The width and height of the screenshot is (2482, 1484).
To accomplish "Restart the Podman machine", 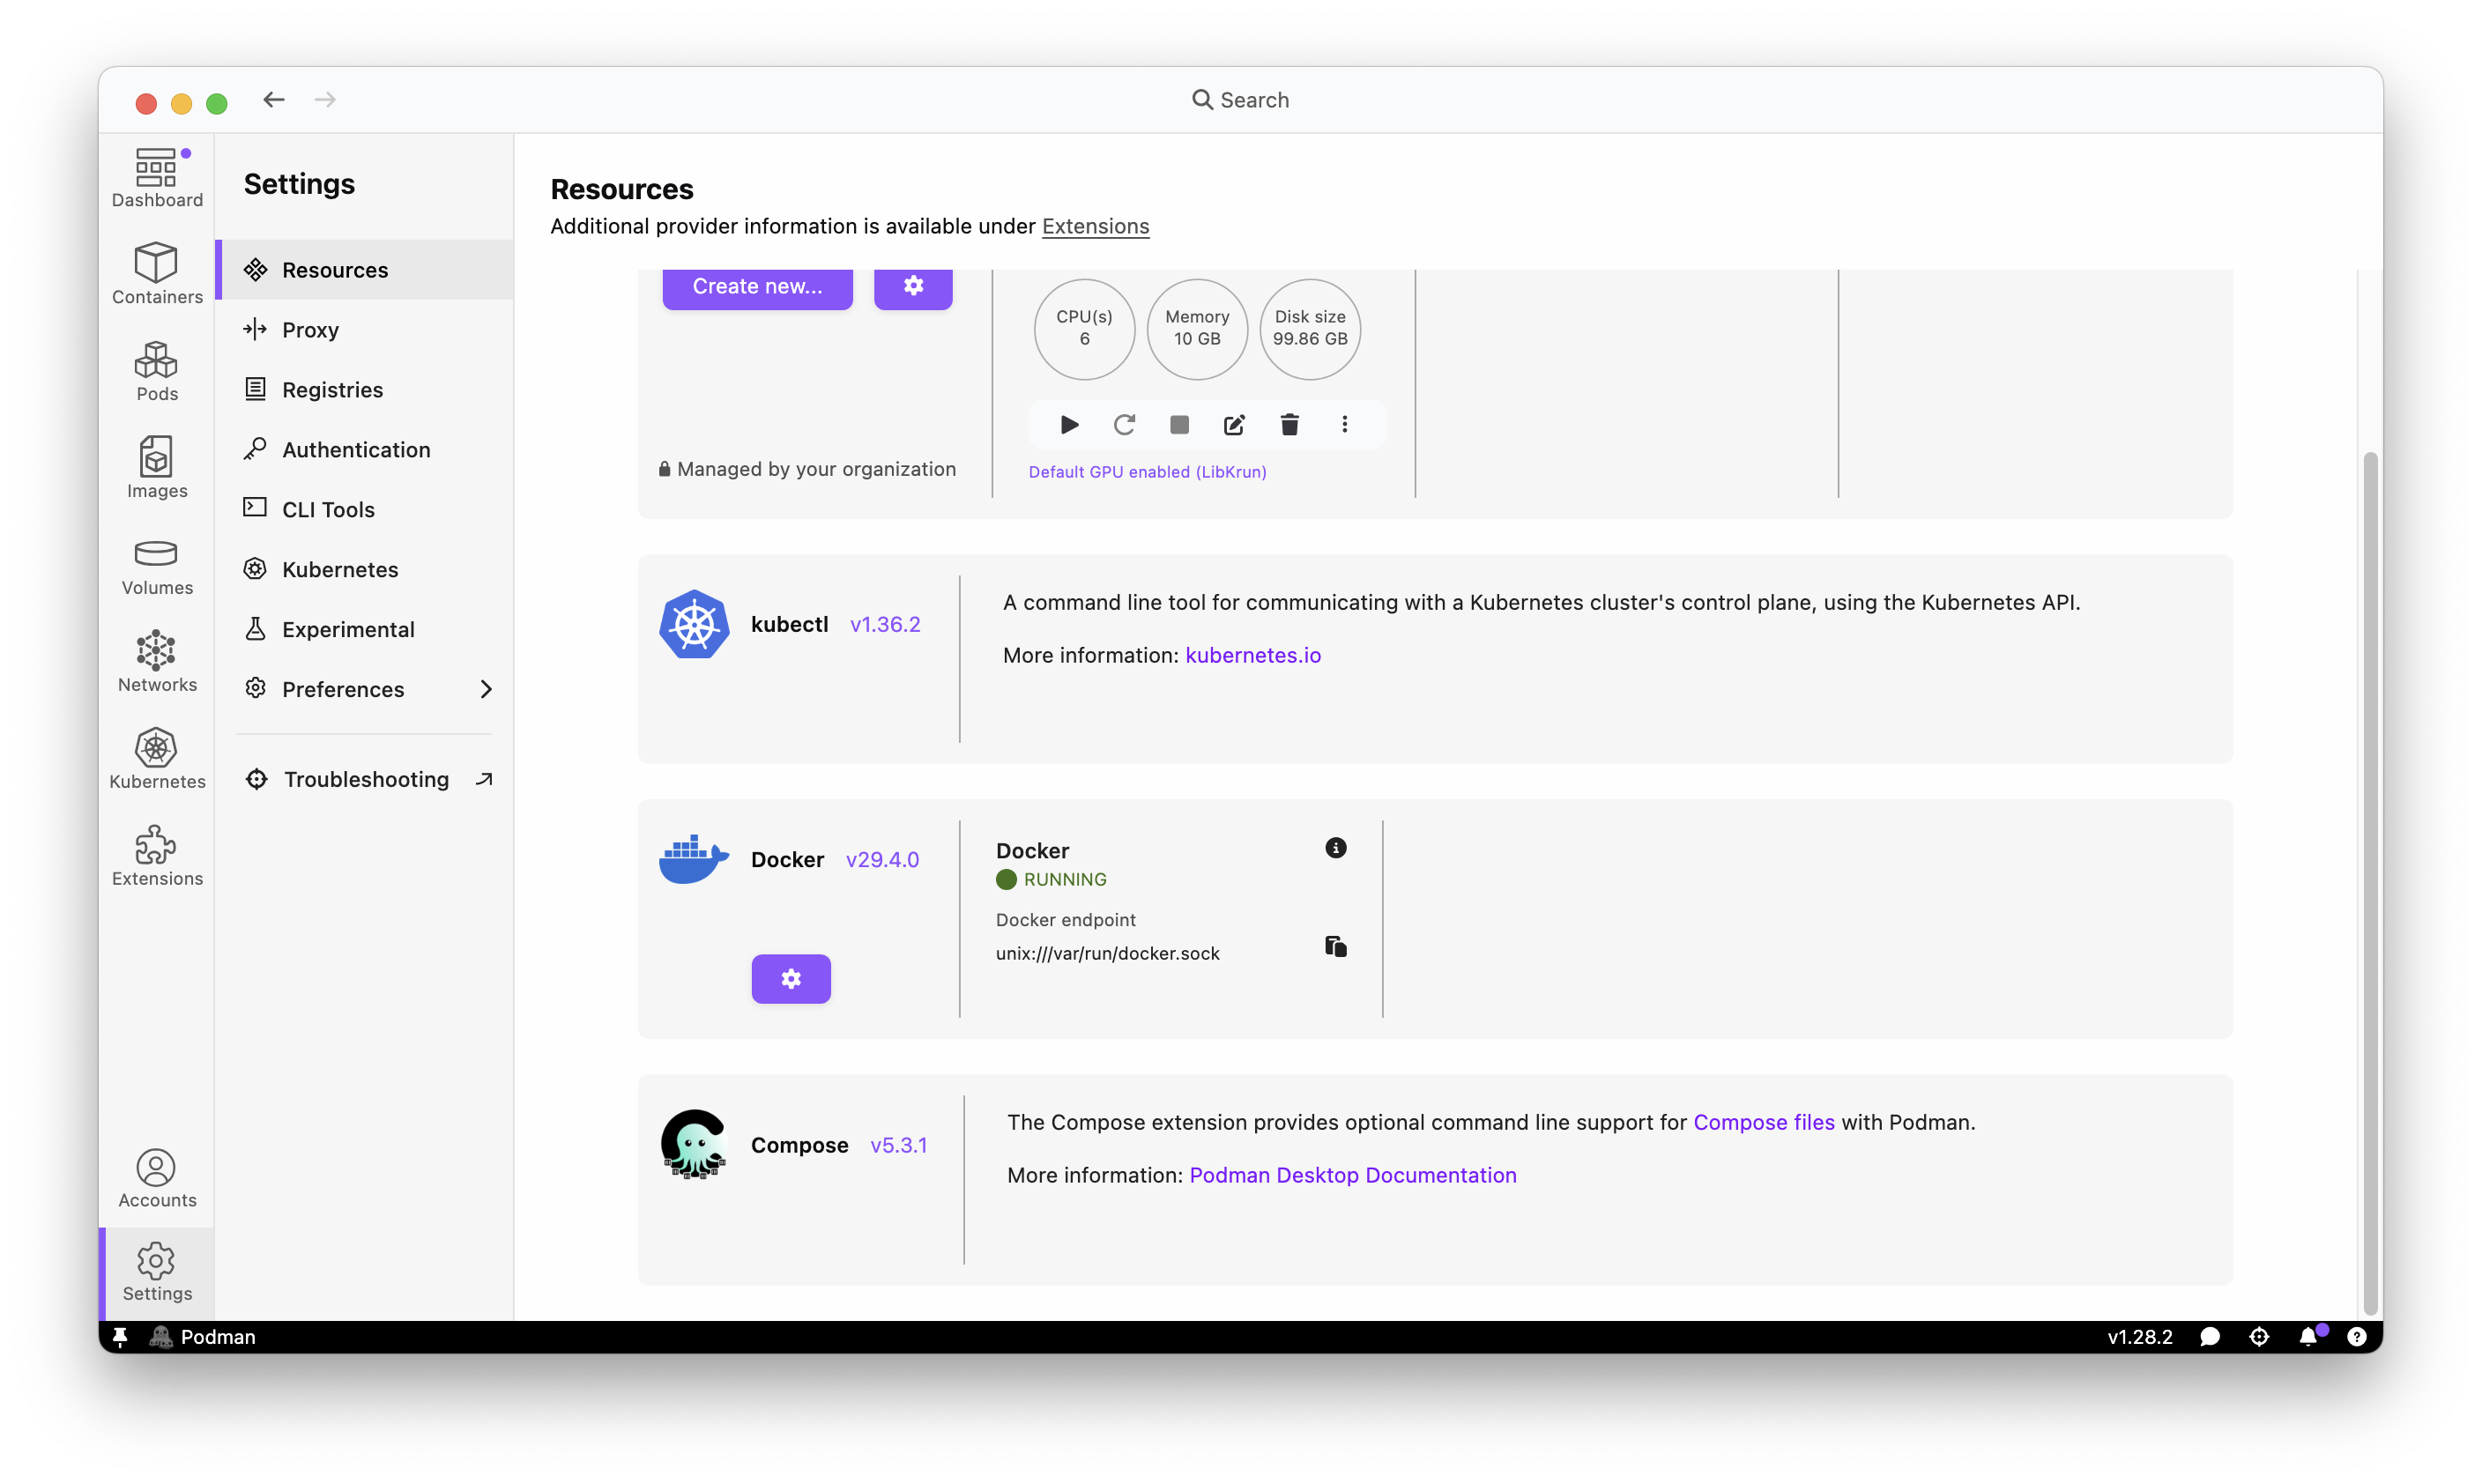I will click(x=1124, y=425).
